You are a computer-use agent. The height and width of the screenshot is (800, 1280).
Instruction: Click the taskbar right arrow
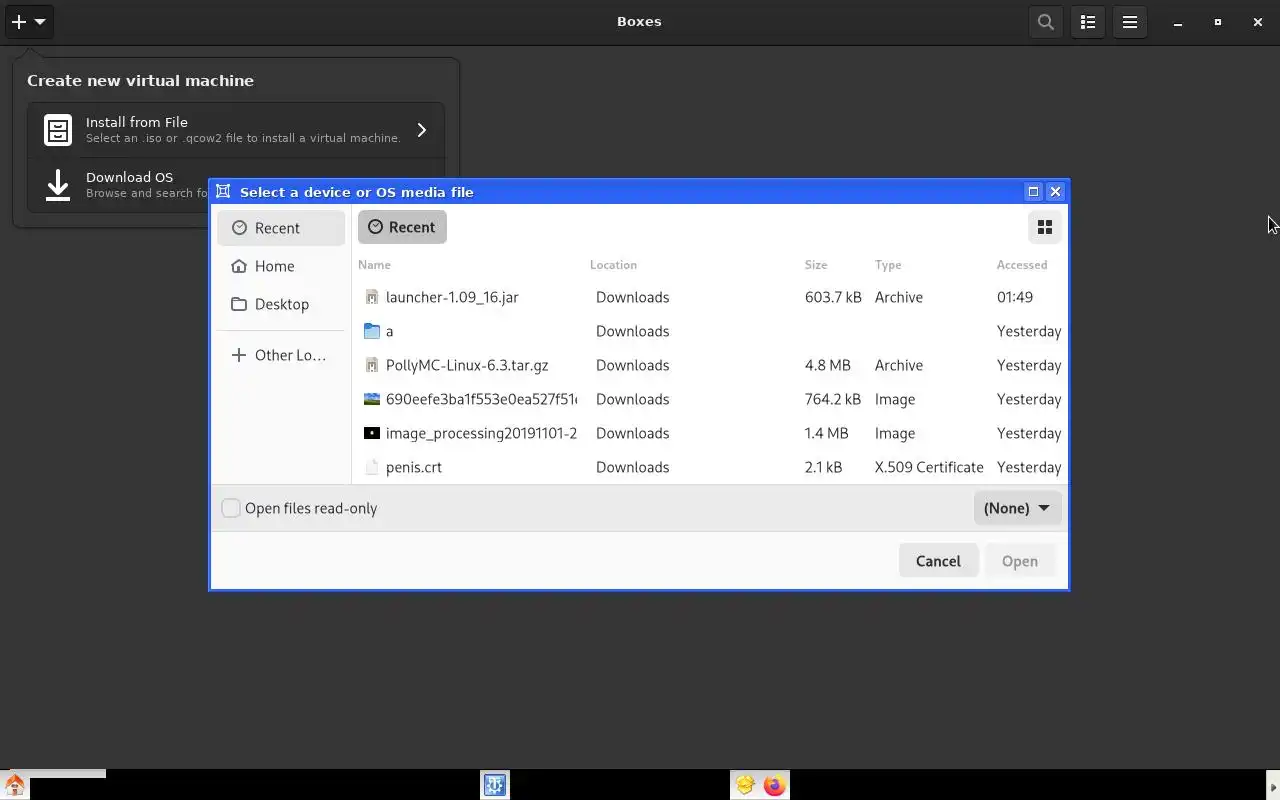pos(1273,785)
